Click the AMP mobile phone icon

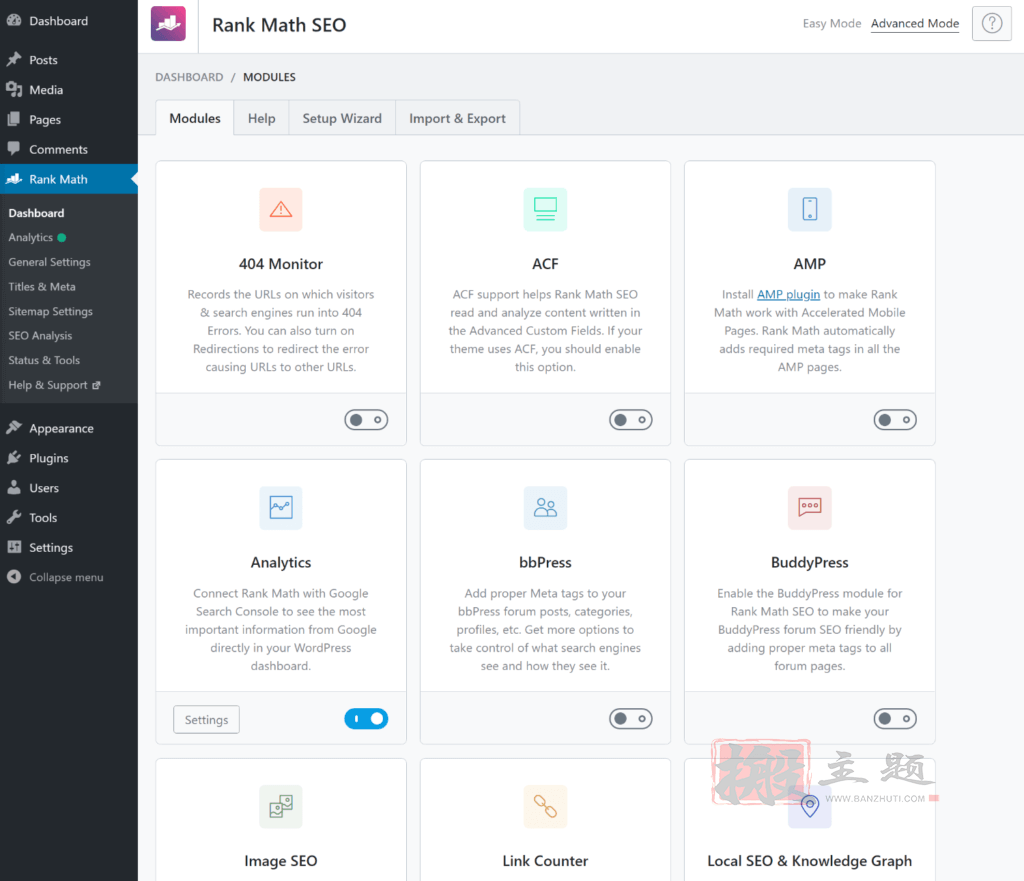810,210
